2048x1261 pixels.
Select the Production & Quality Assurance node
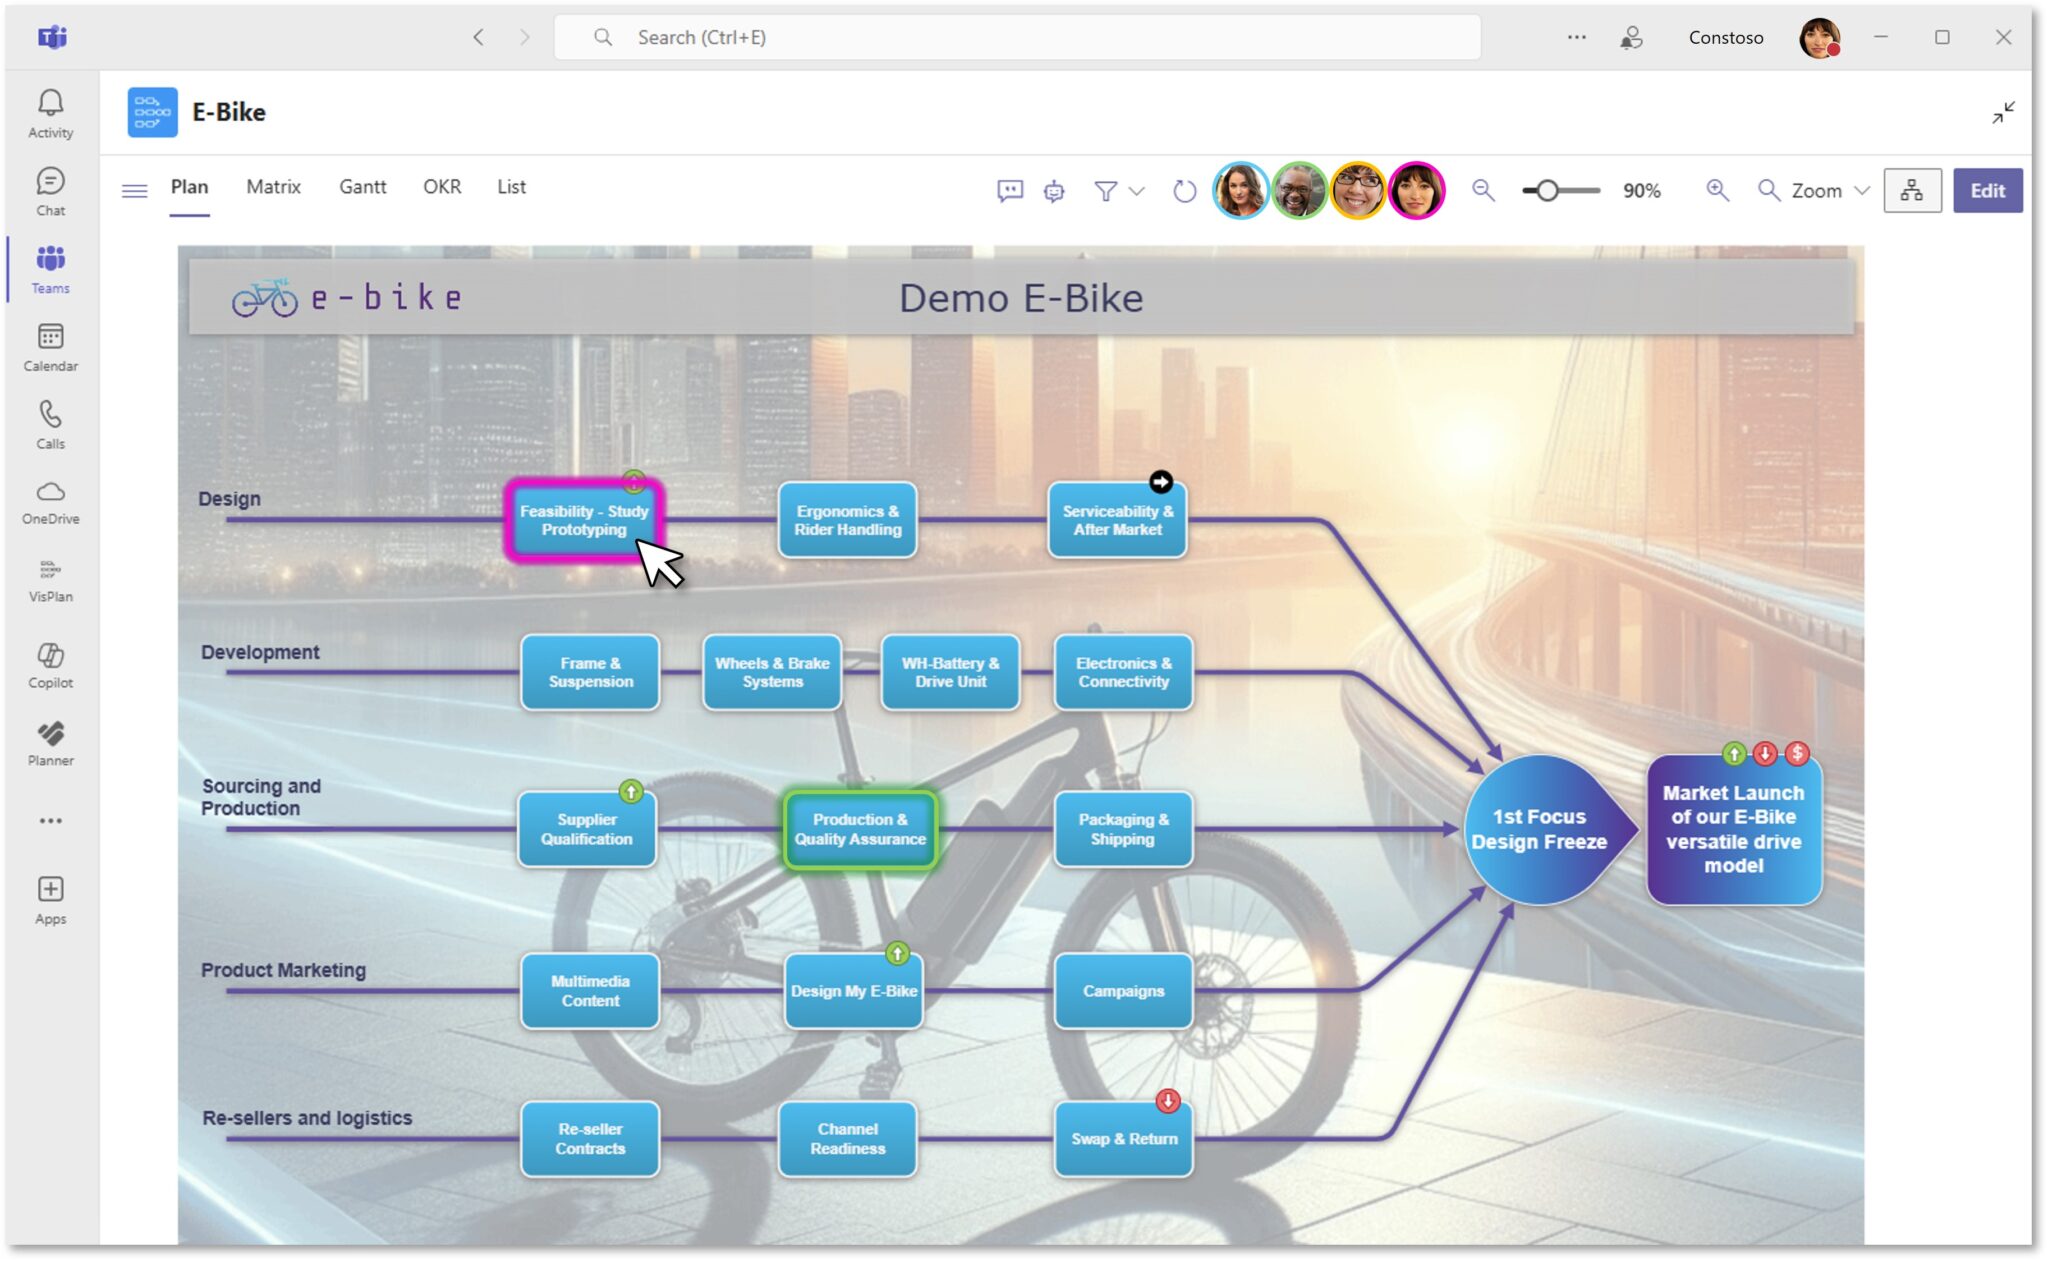pos(860,829)
